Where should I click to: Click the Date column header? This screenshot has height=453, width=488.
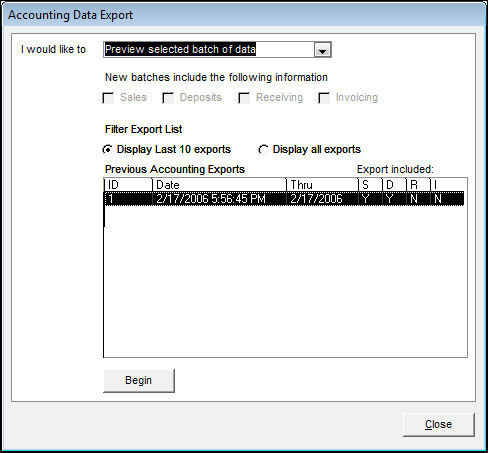pos(219,185)
